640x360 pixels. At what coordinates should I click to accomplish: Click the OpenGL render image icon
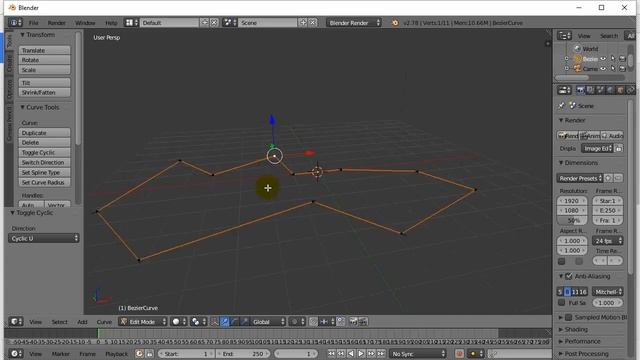353,322
